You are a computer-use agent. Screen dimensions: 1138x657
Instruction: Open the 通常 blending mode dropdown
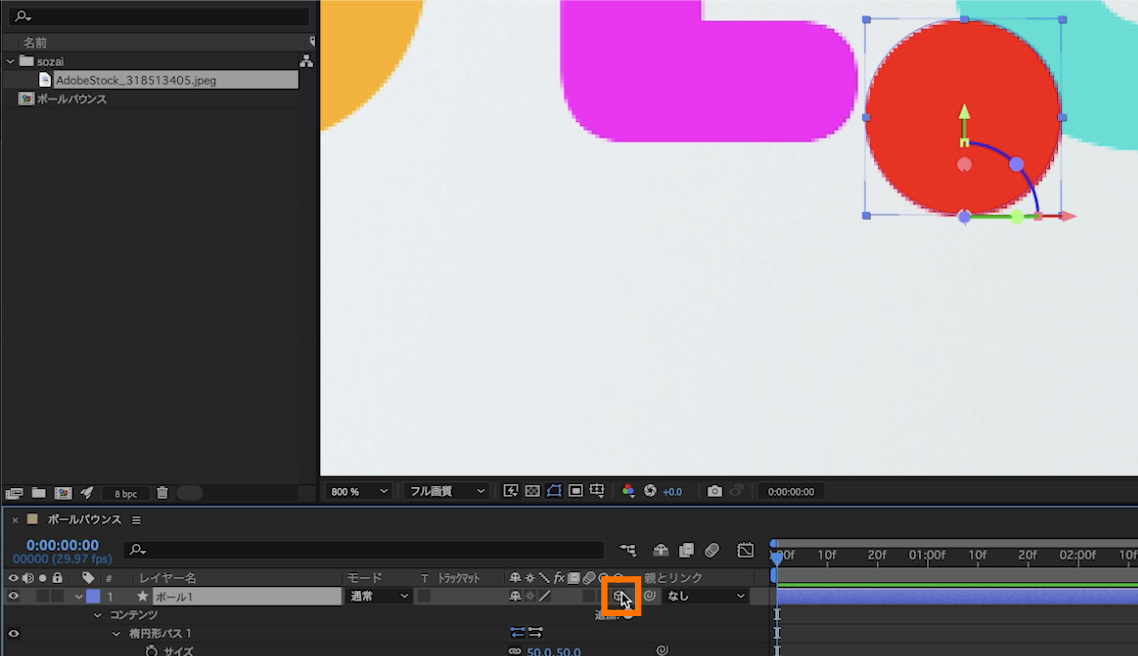coord(379,596)
